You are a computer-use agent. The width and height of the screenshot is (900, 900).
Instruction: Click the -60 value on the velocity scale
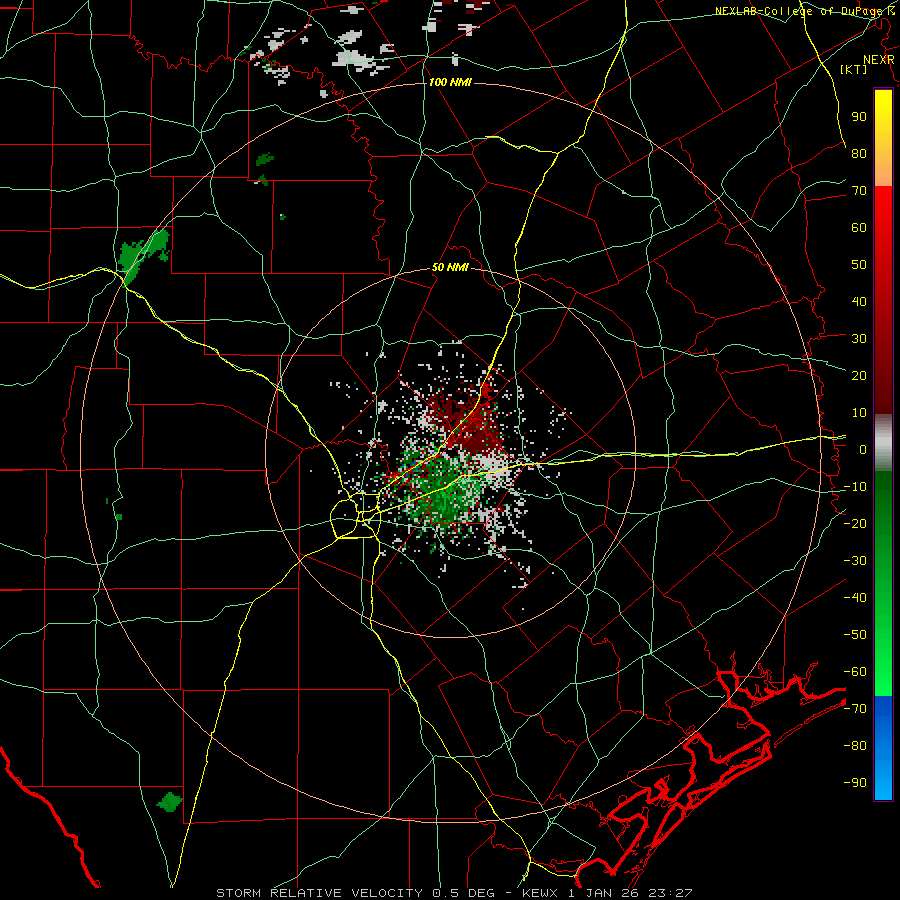(x=855, y=672)
